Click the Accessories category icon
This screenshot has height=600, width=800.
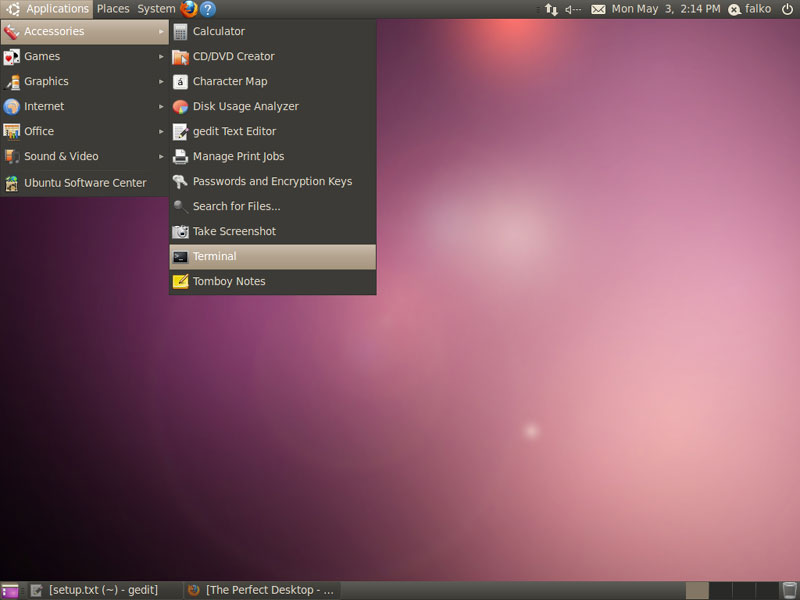click(x=11, y=32)
